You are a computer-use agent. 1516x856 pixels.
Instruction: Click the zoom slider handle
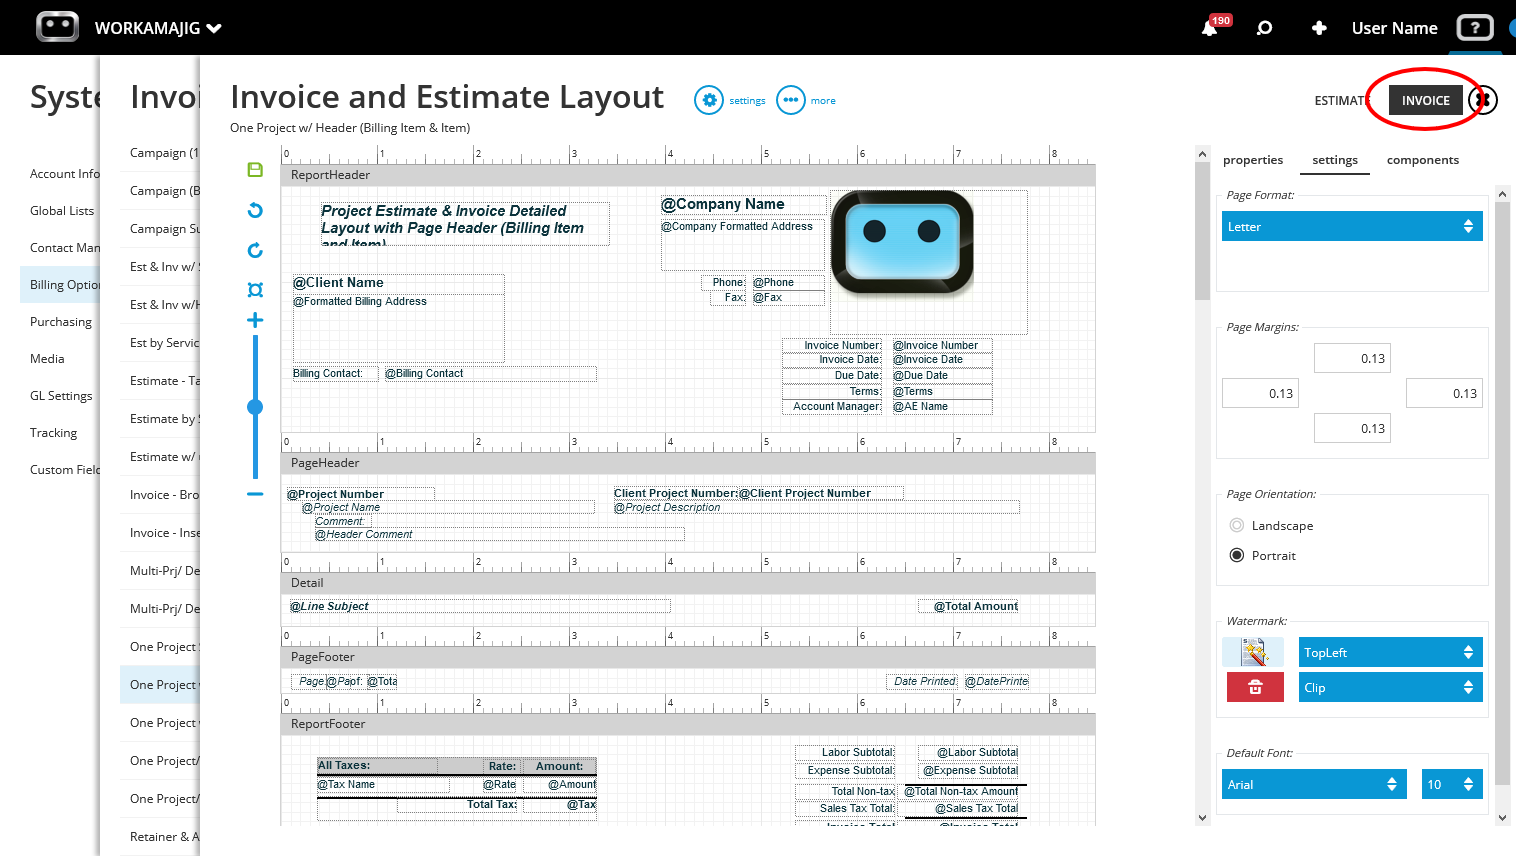[255, 407]
